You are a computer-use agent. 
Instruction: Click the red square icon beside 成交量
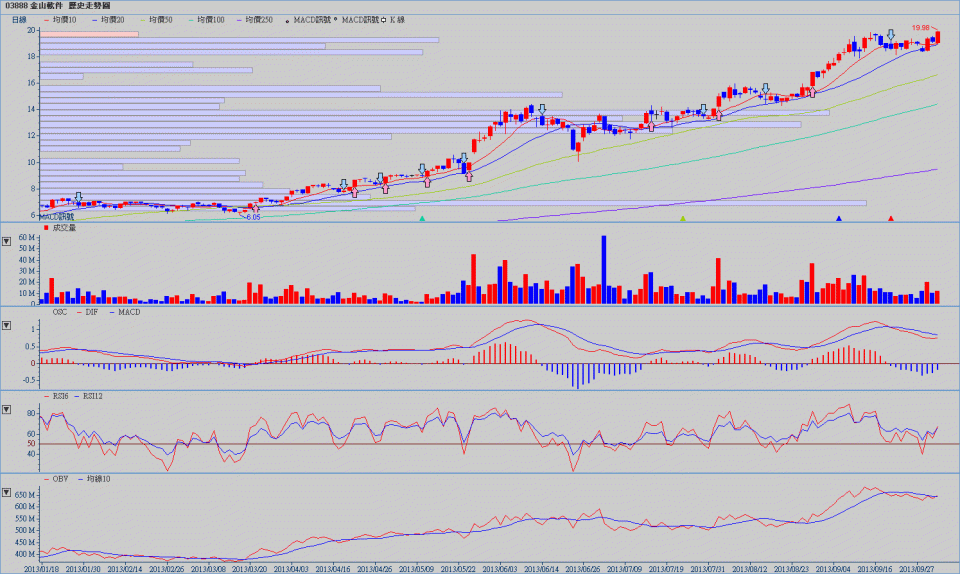tap(47, 228)
